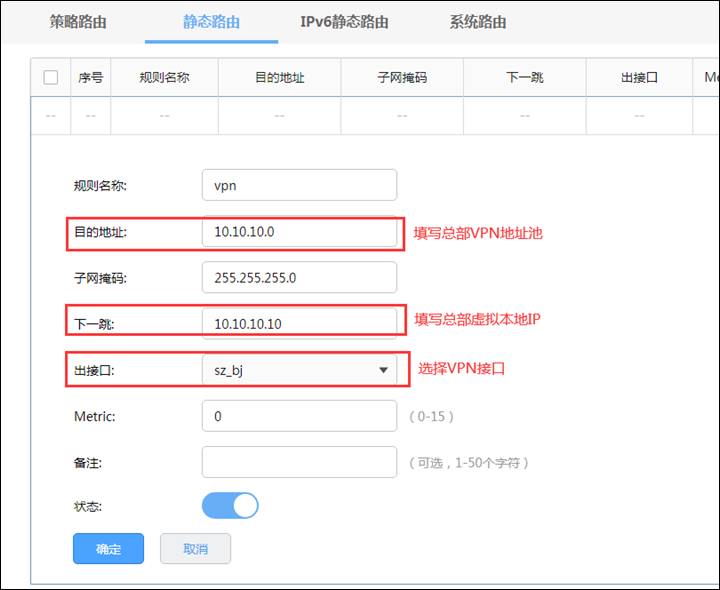Go to the 系统路由 tab
The image size is (720, 590).
(x=478, y=22)
